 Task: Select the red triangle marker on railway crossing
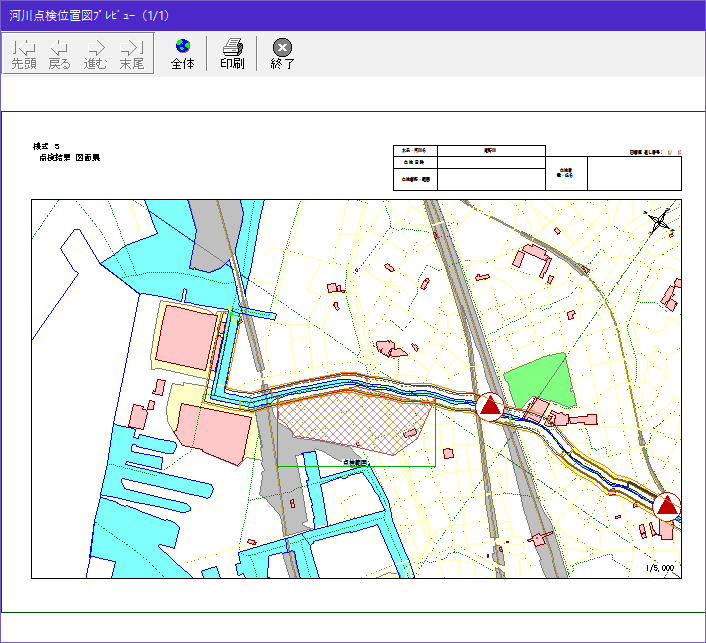(x=490, y=405)
